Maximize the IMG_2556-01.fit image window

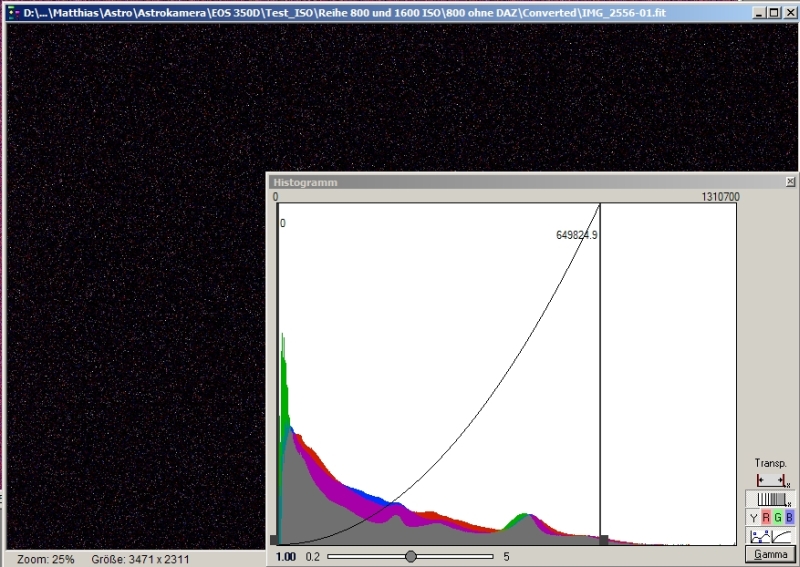(774, 13)
